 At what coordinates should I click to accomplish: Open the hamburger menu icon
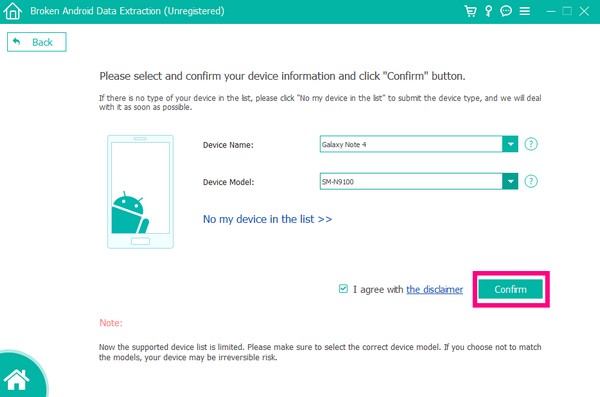tap(525, 11)
